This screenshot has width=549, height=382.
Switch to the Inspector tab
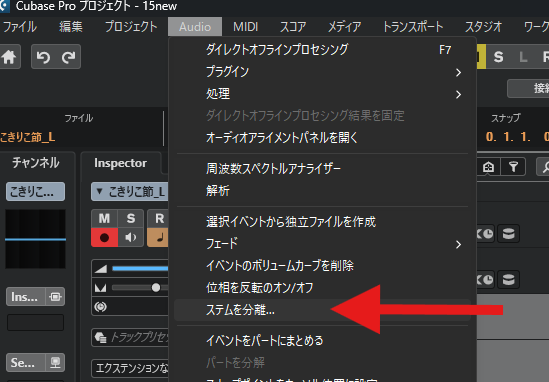click(120, 163)
